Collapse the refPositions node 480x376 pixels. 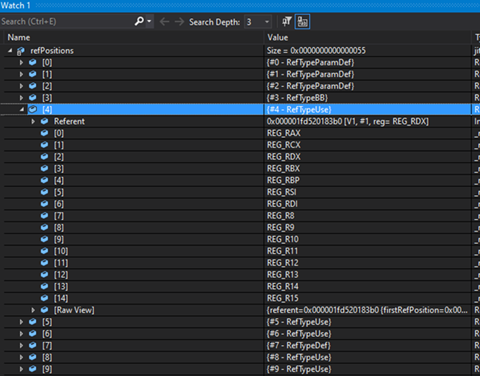pos(10,51)
